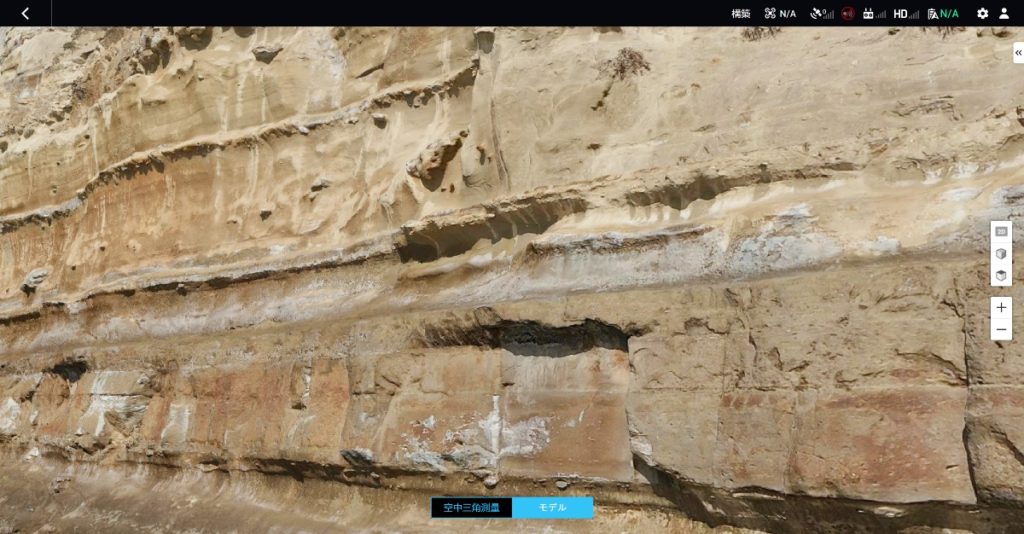The width and height of the screenshot is (1024, 534).
Task: Click the red warning status icon
Action: 848,14
